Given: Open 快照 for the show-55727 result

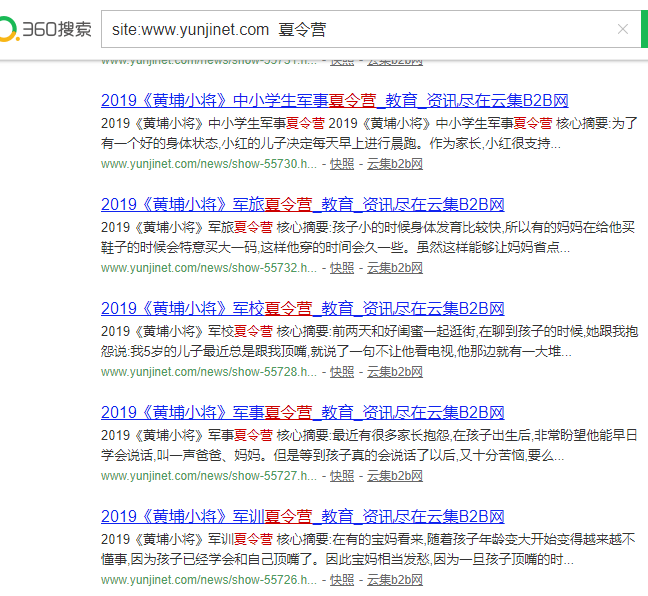Looking at the screenshot, I should pos(342,476).
